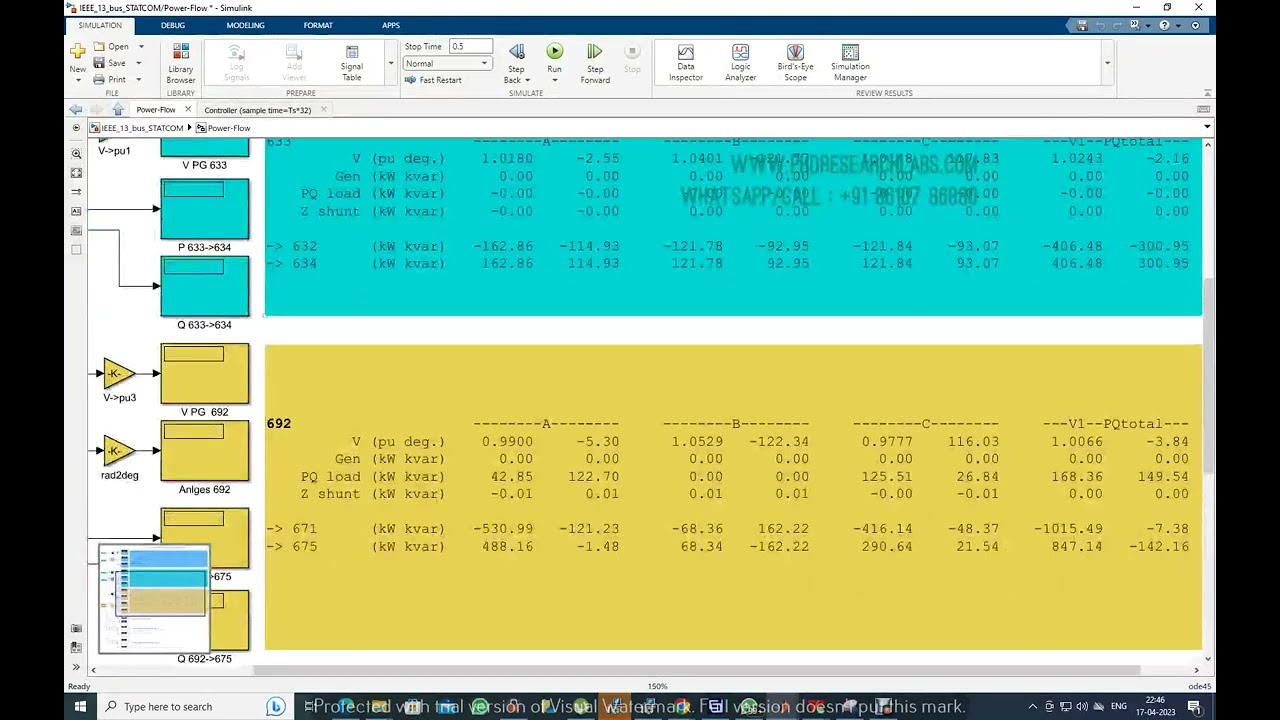Open the Windows Start menu
Viewport: 1280px width, 720px height.
click(80, 706)
